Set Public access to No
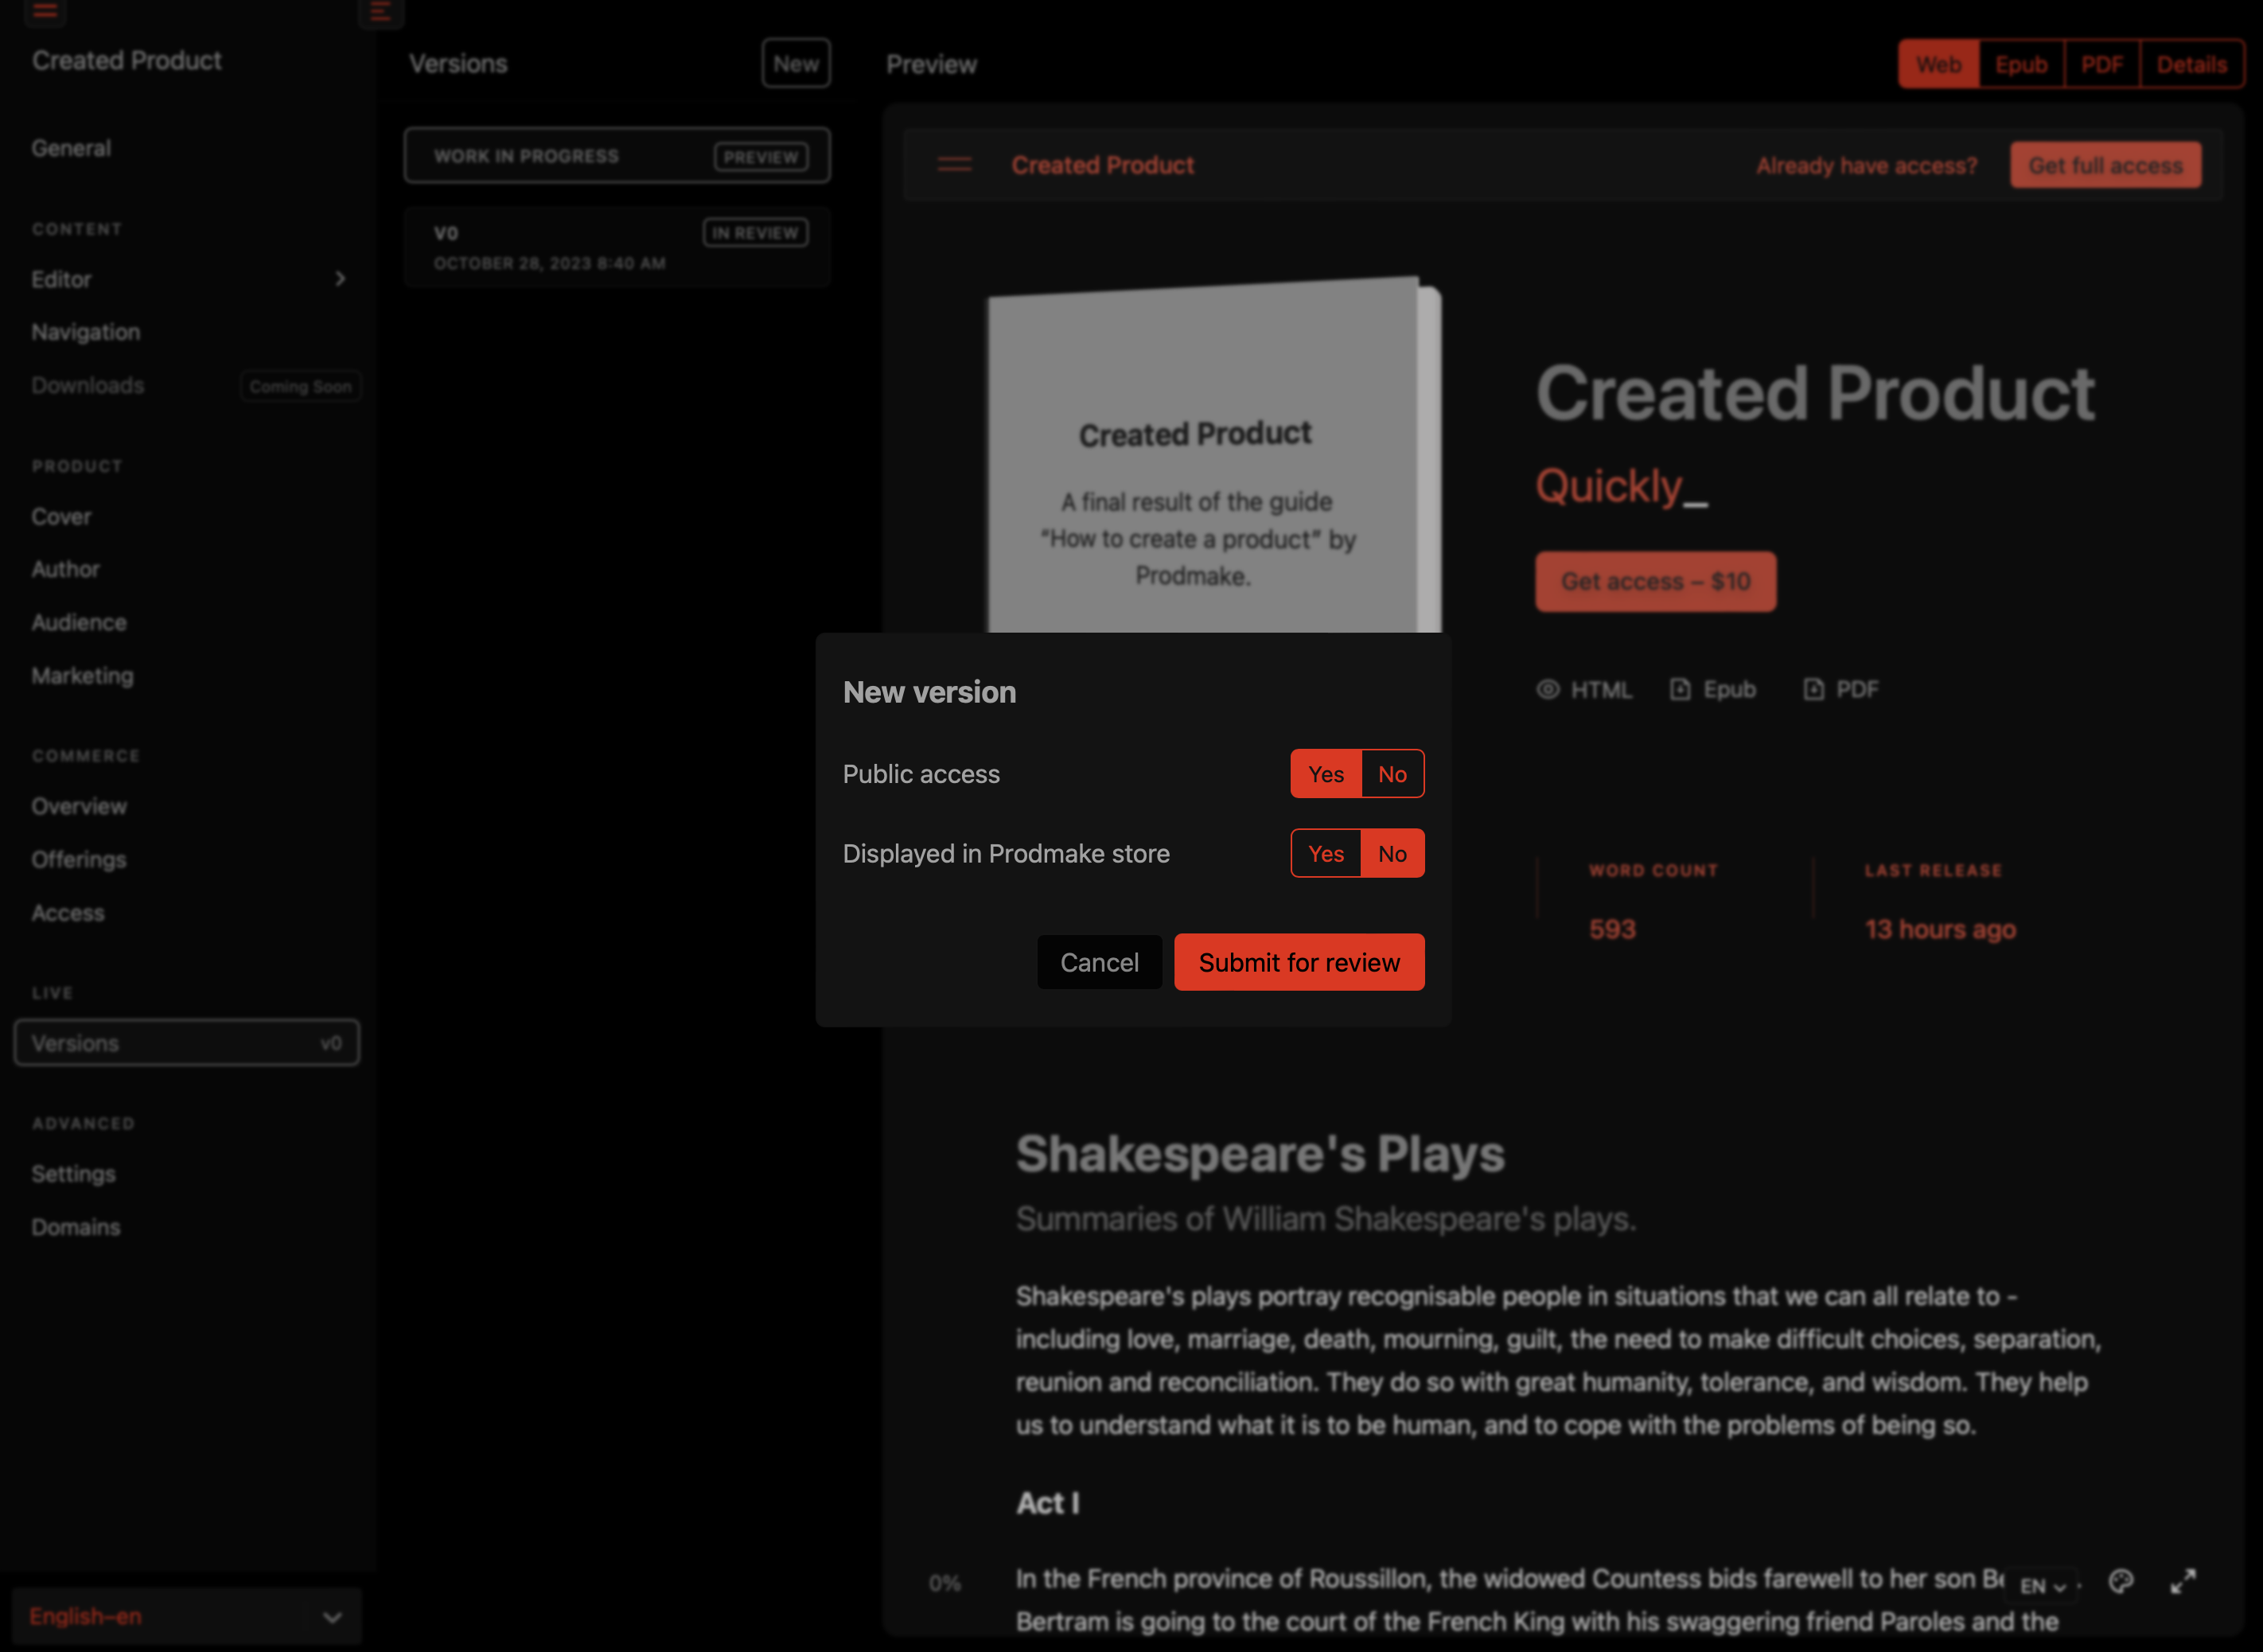 click(1391, 774)
